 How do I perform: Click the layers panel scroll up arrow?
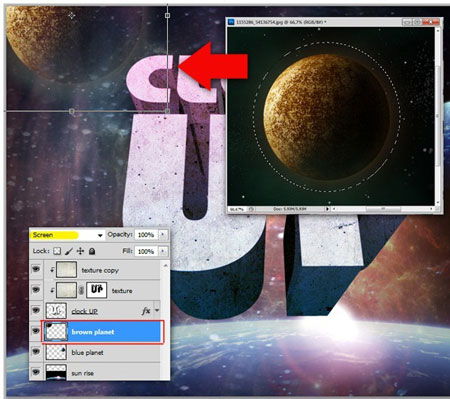click(x=165, y=266)
